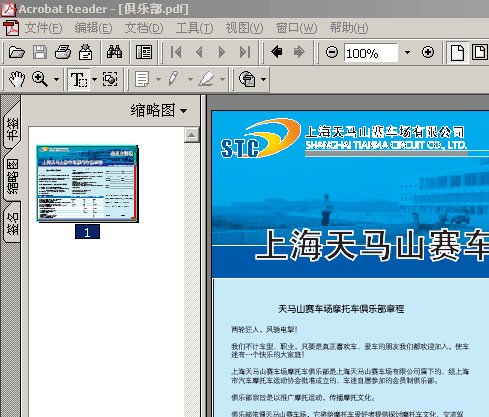Select the Zoom In magnifier tool

tap(40, 79)
